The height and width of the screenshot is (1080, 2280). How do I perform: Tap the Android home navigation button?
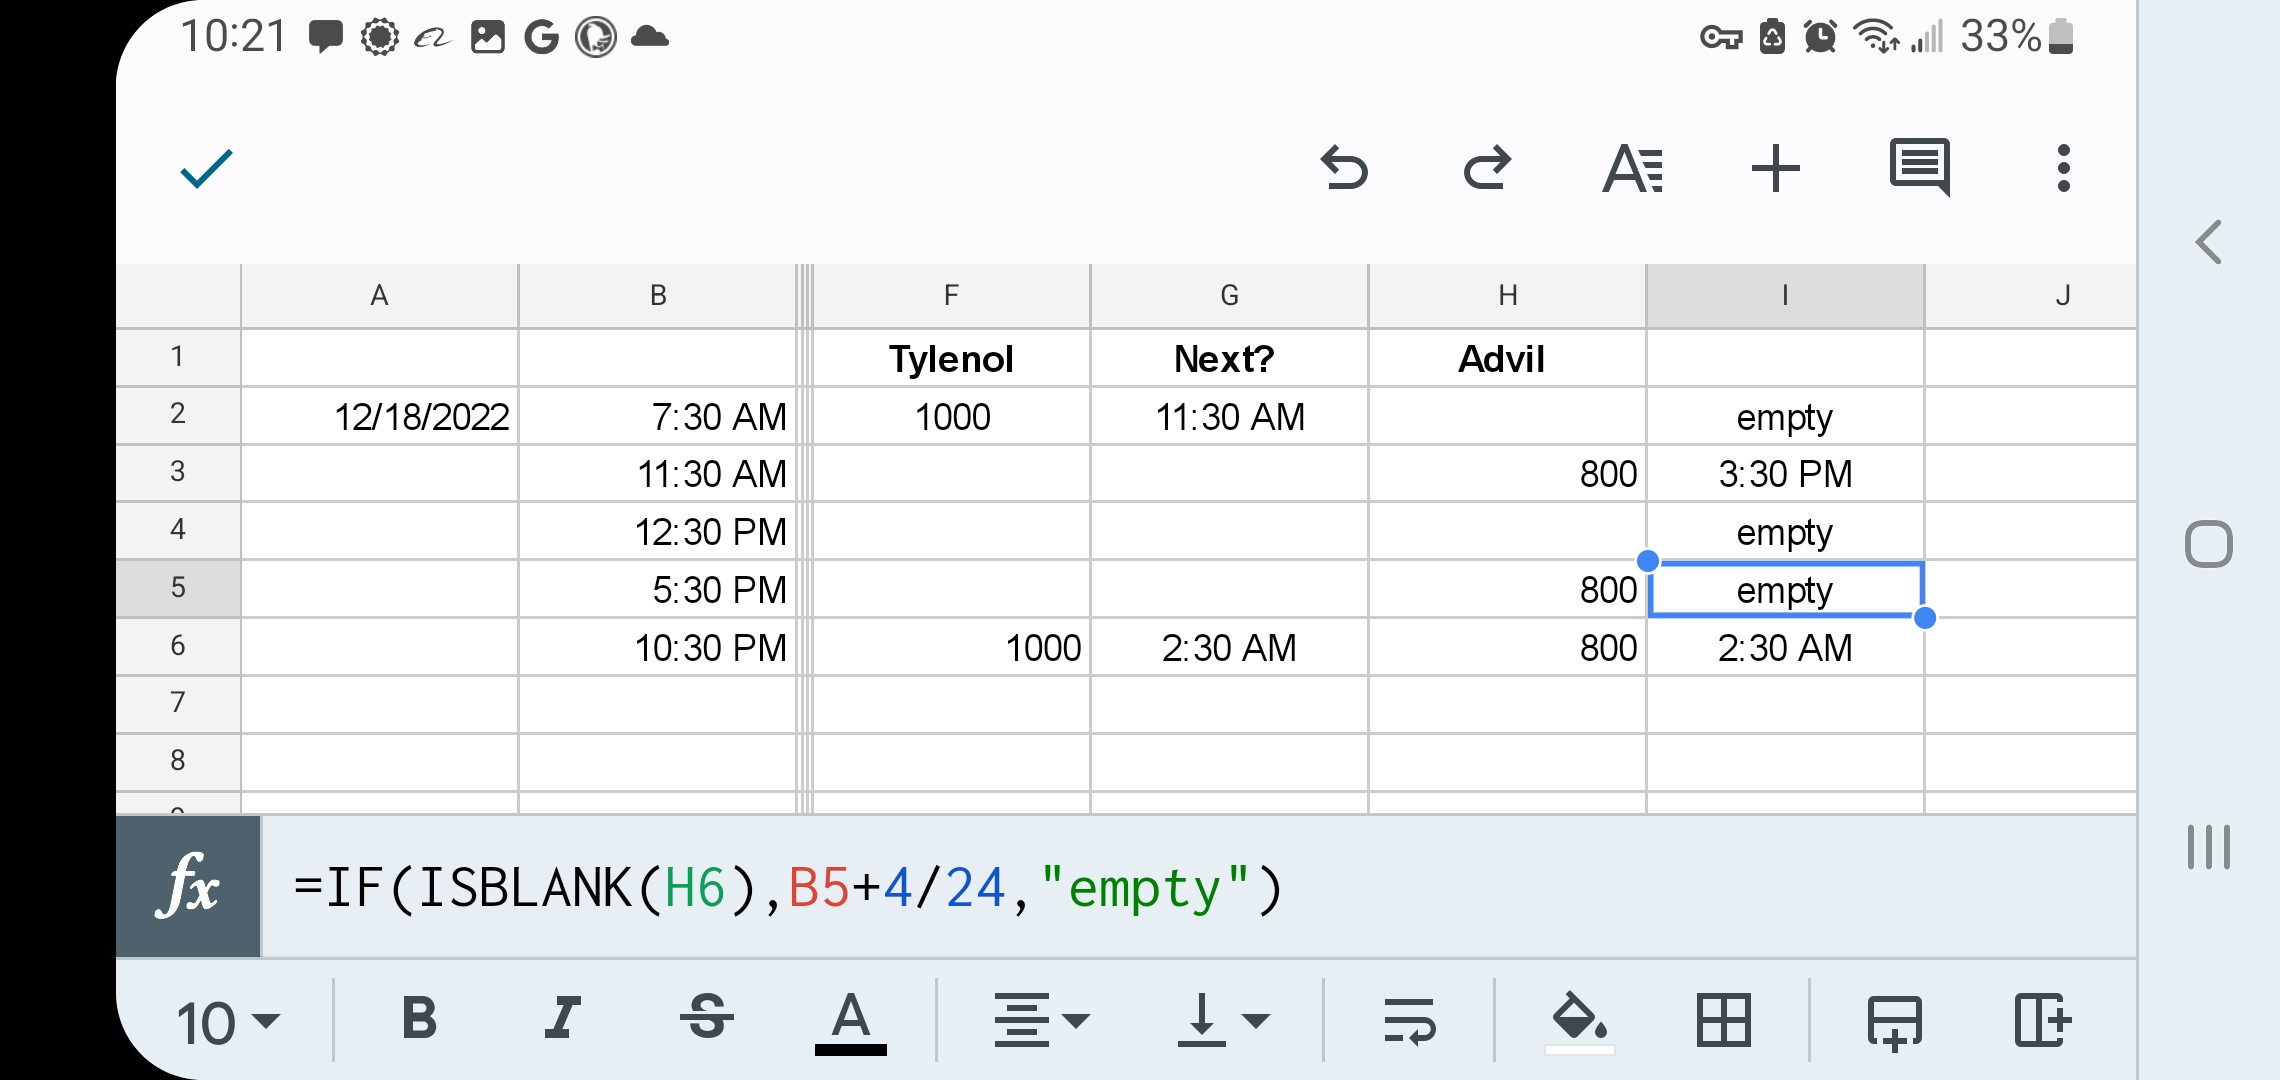click(x=2208, y=544)
